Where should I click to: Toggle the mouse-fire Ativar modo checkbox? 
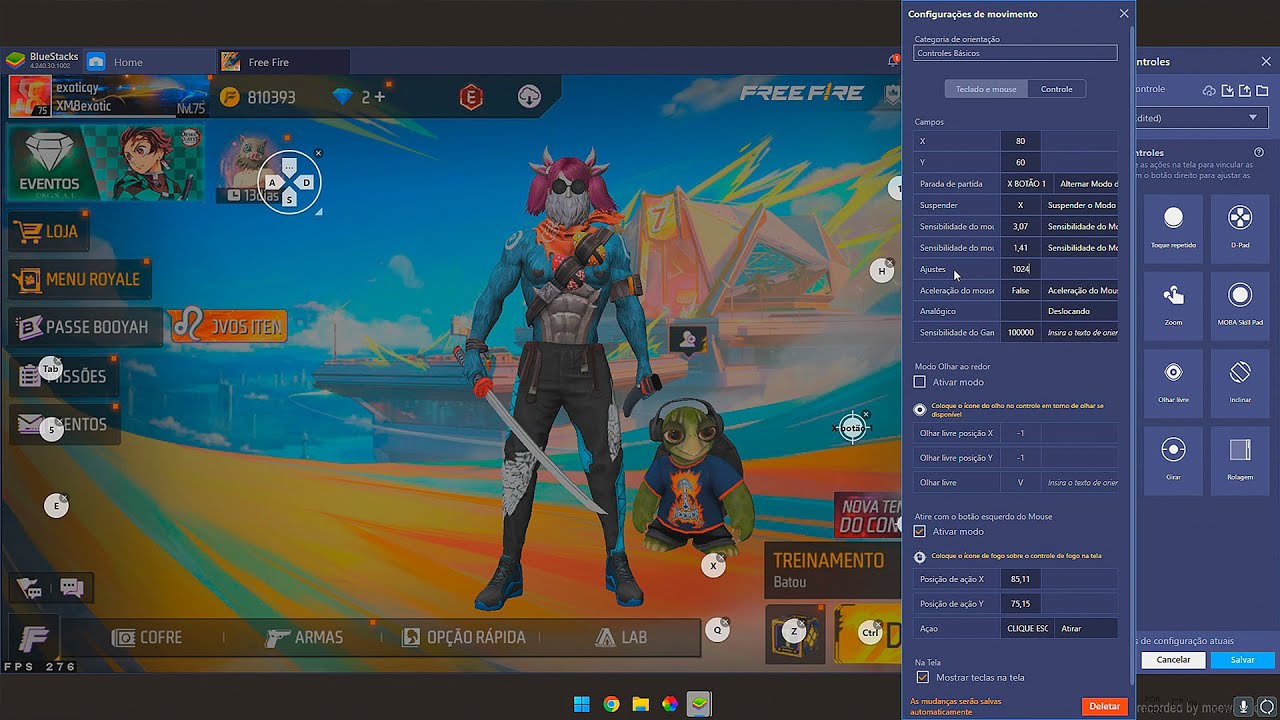pos(920,531)
